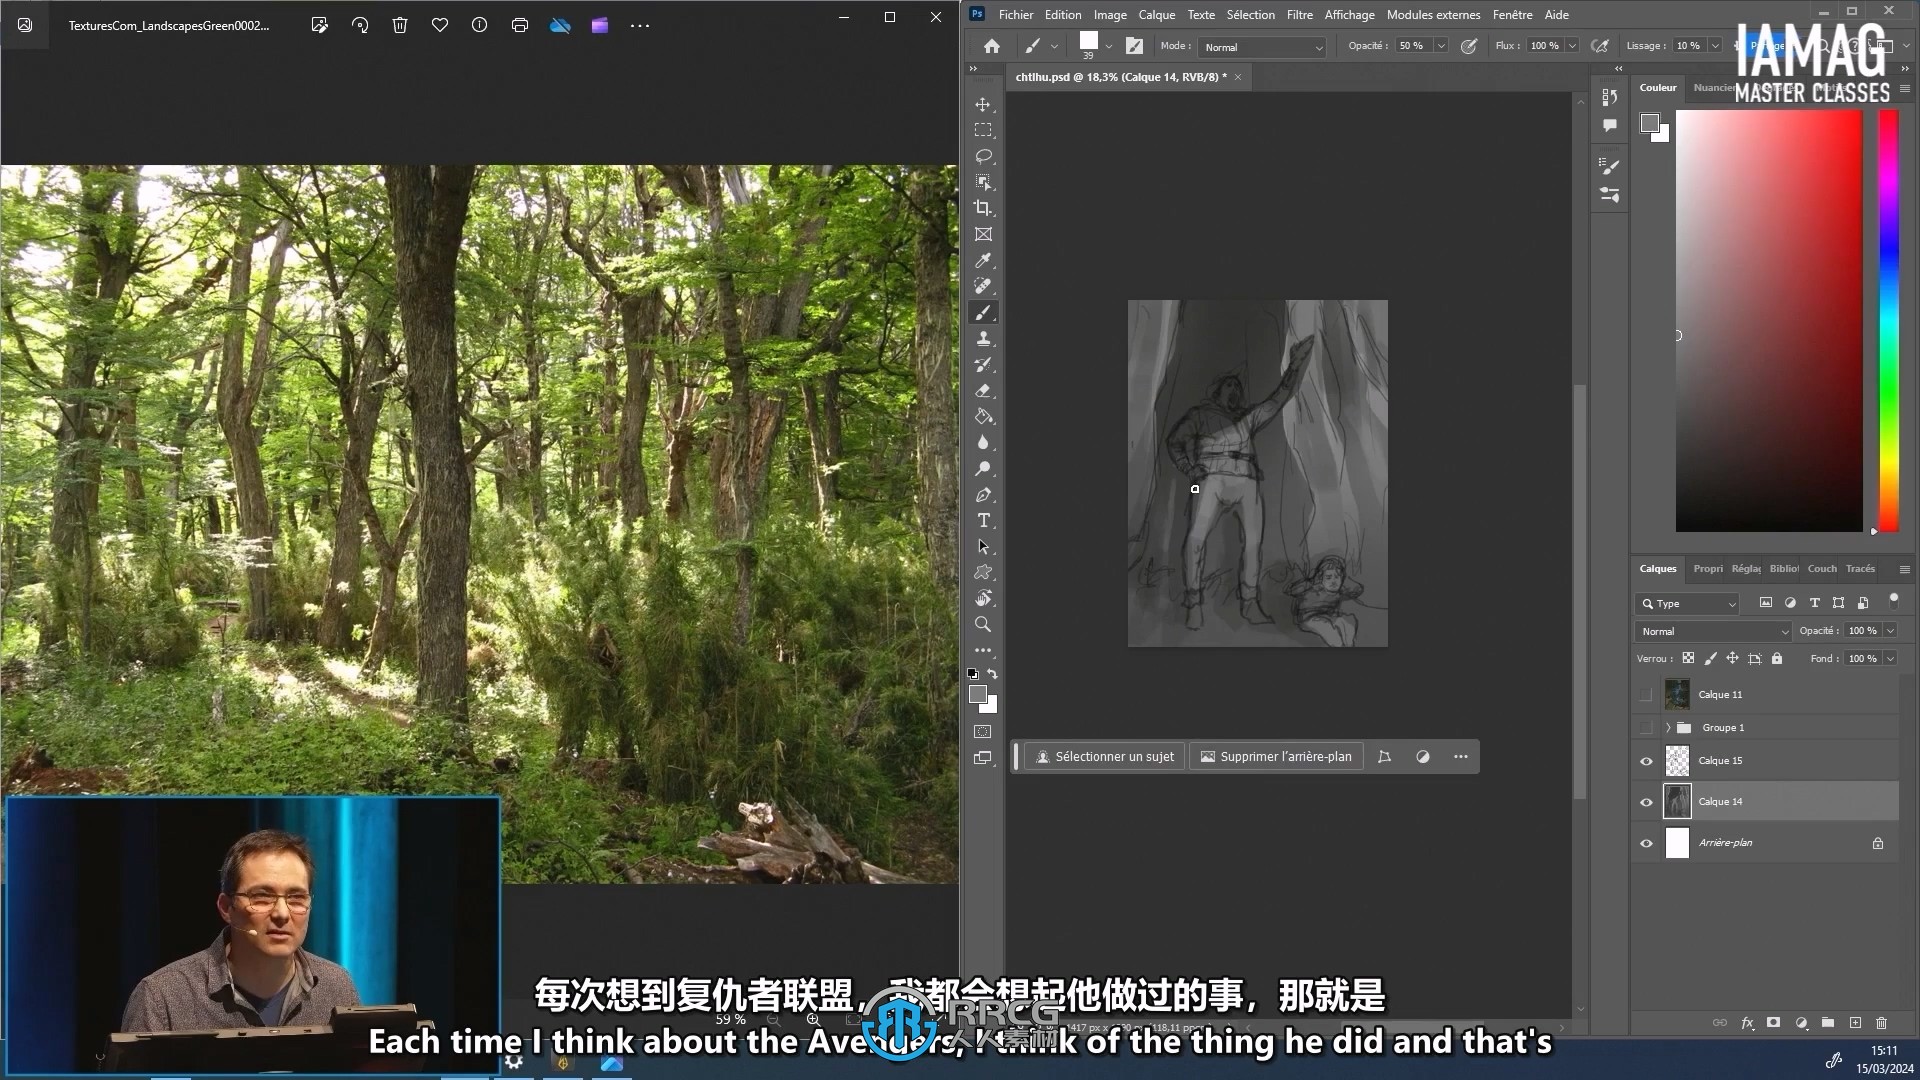Select the Move tool
The image size is (1920, 1080).
point(983,105)
